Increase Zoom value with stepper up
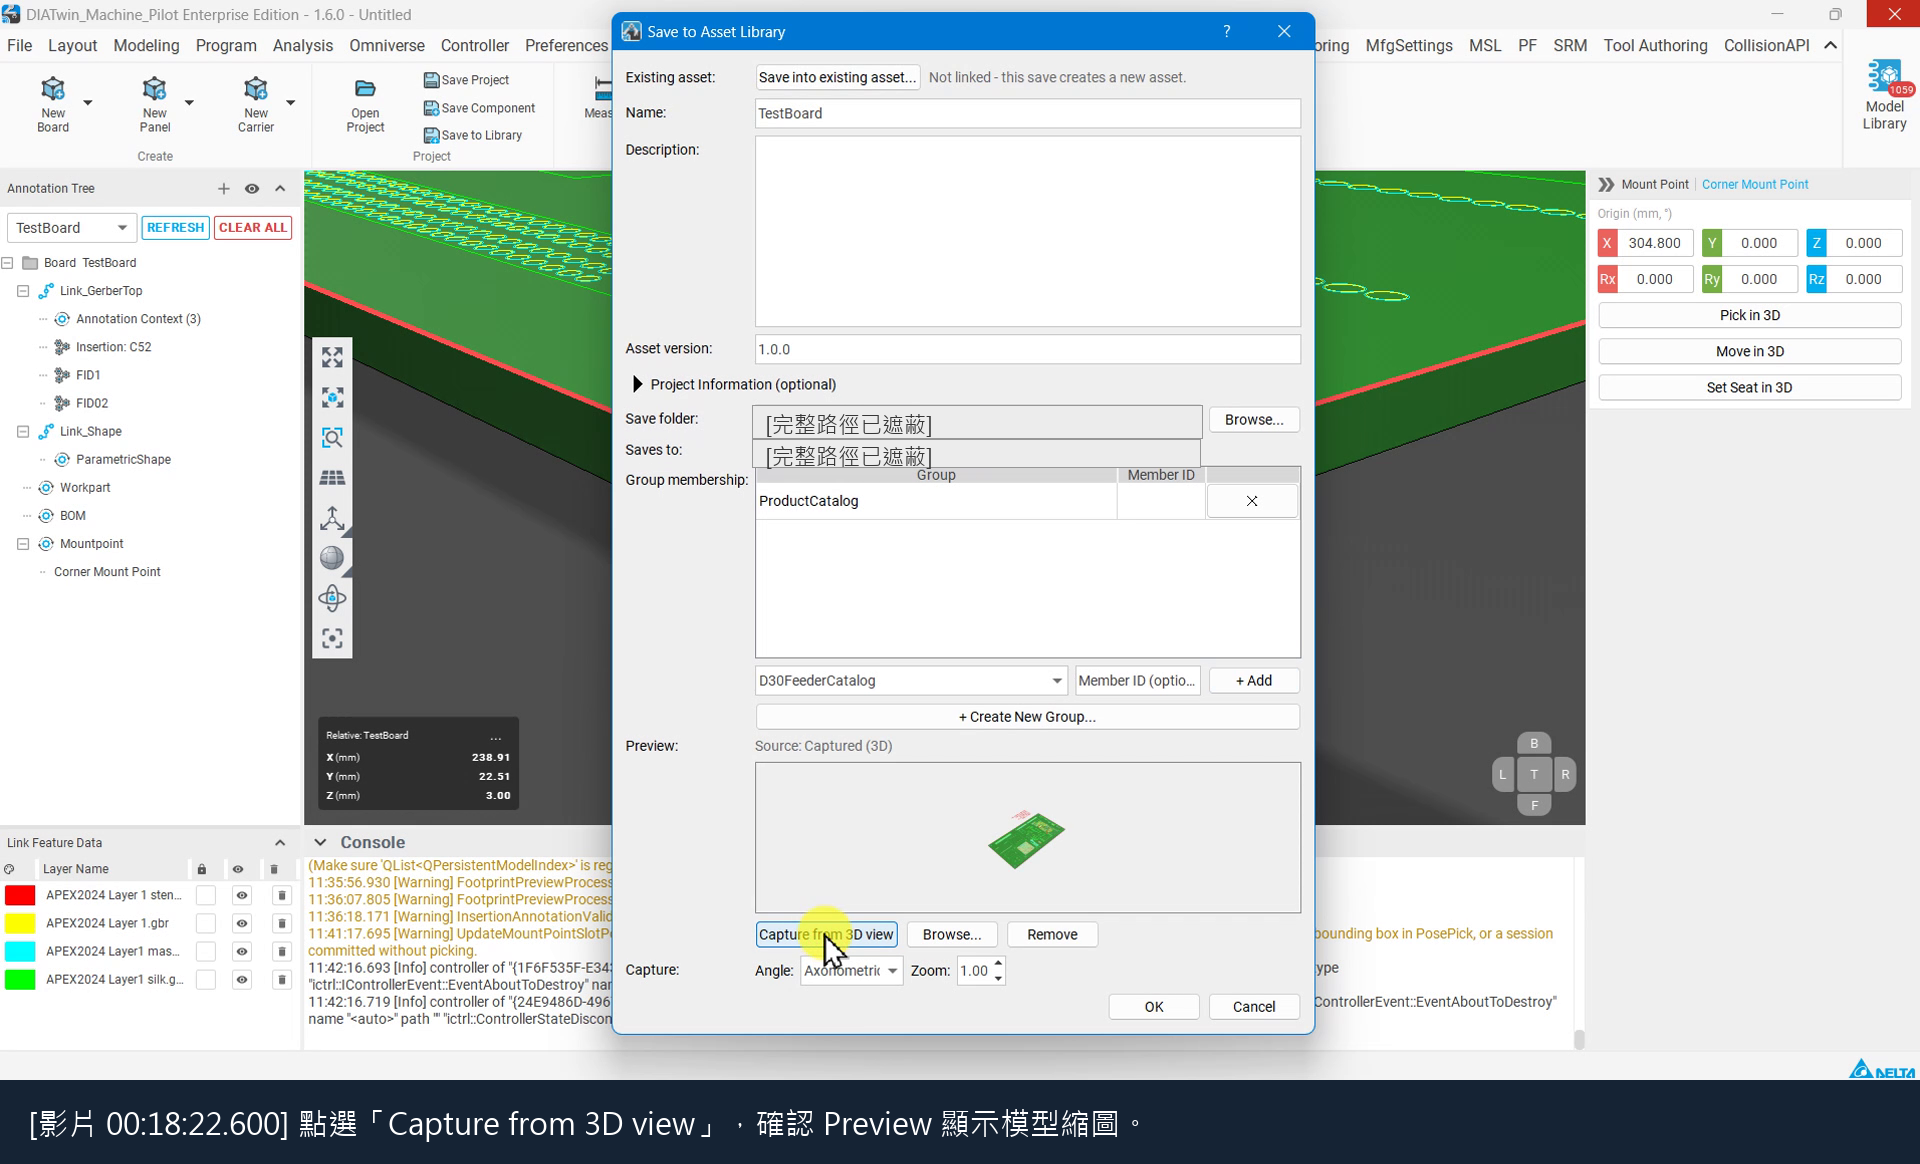Image resolution: width=1920 pixels, height=1164 pixels. (x=998, y=964)
